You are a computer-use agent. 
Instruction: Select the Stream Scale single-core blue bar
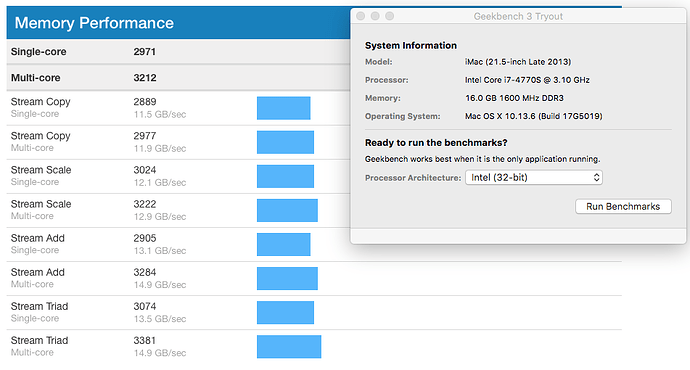[286, 176]
